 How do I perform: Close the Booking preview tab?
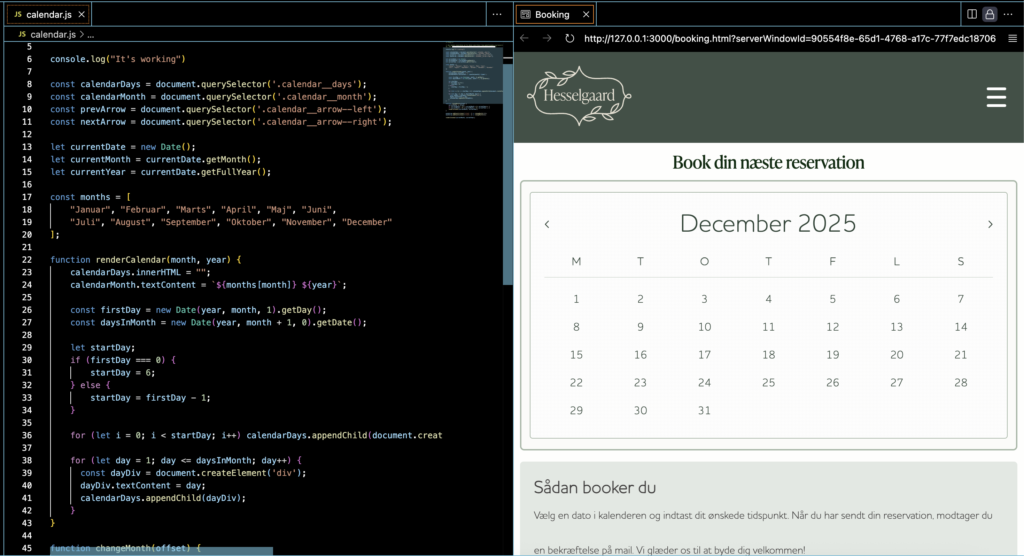pos(586,14)
